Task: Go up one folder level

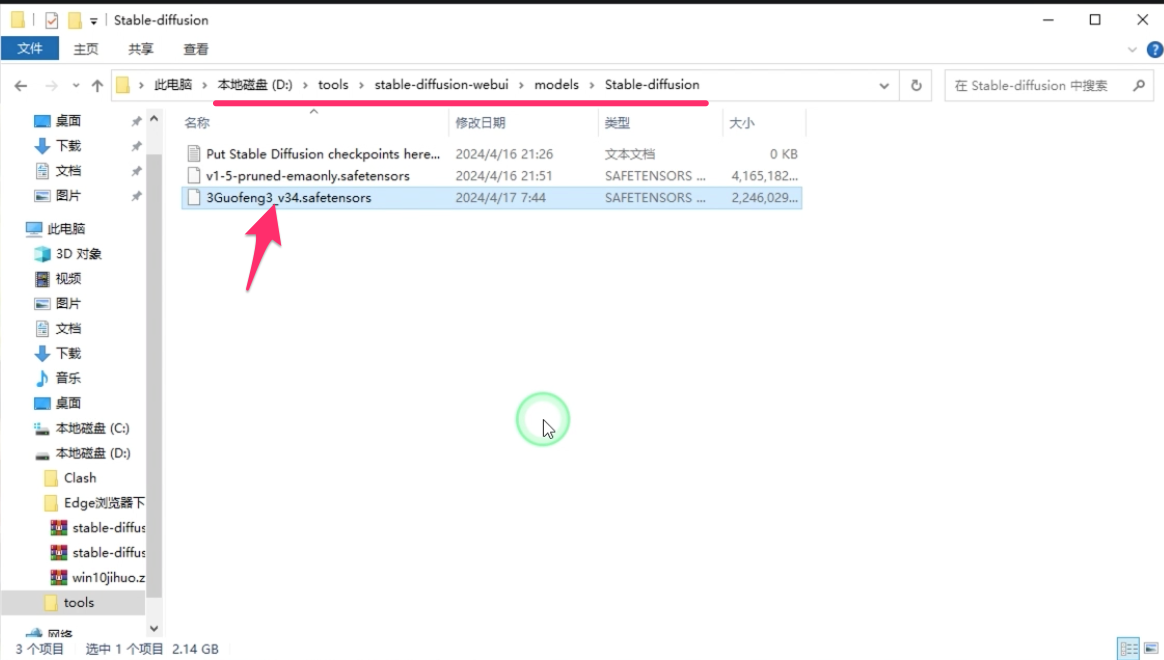Action: coord(97,86)
